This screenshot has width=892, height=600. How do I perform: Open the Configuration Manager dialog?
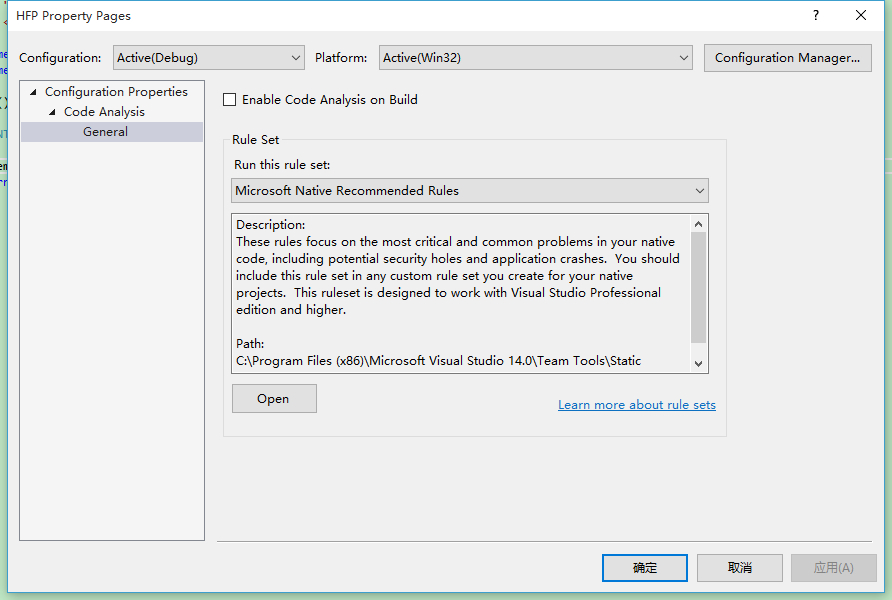point(787,58)
